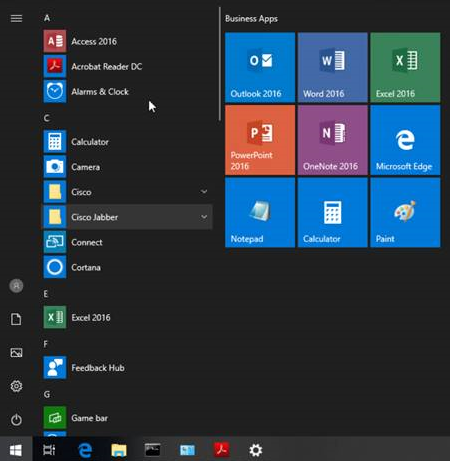Viewport: 450px width, 461px height.
Task: Expand the Cisco Jabber folder
Action: (127, 217)
